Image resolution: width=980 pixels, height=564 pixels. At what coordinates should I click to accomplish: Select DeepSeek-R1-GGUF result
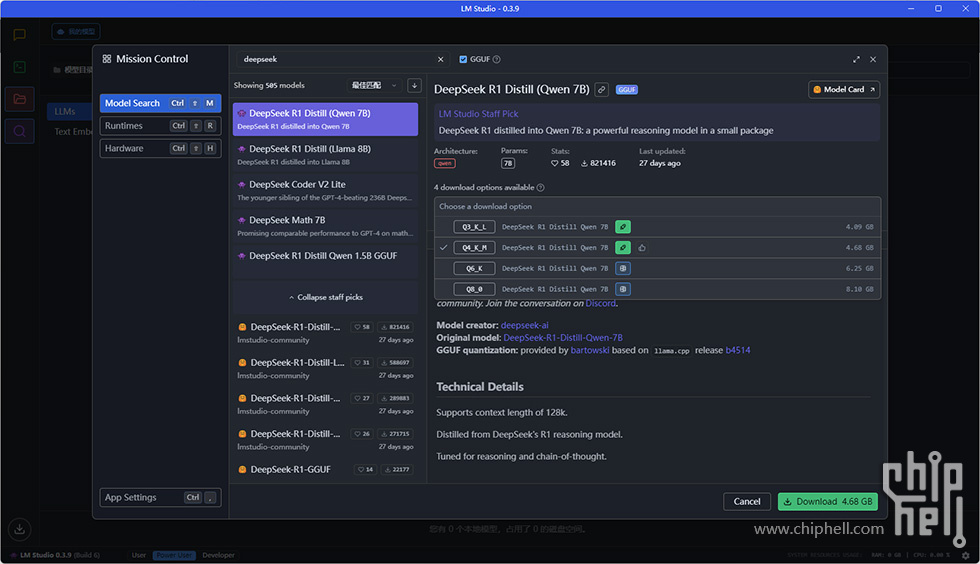tap(326, 470)
